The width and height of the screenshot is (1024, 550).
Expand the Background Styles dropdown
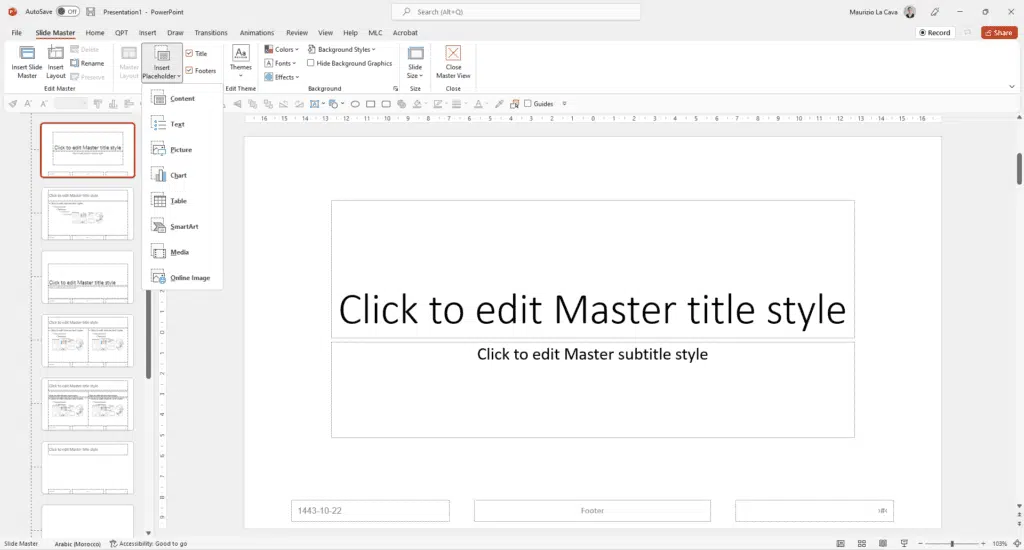click(x=341, y=49)
